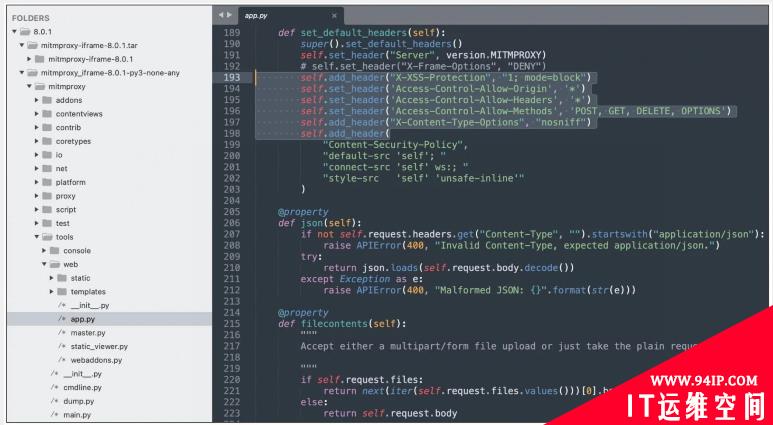Screen dimensions: 773x425
Task: Expand the io folder arrow
Action: 36,155
